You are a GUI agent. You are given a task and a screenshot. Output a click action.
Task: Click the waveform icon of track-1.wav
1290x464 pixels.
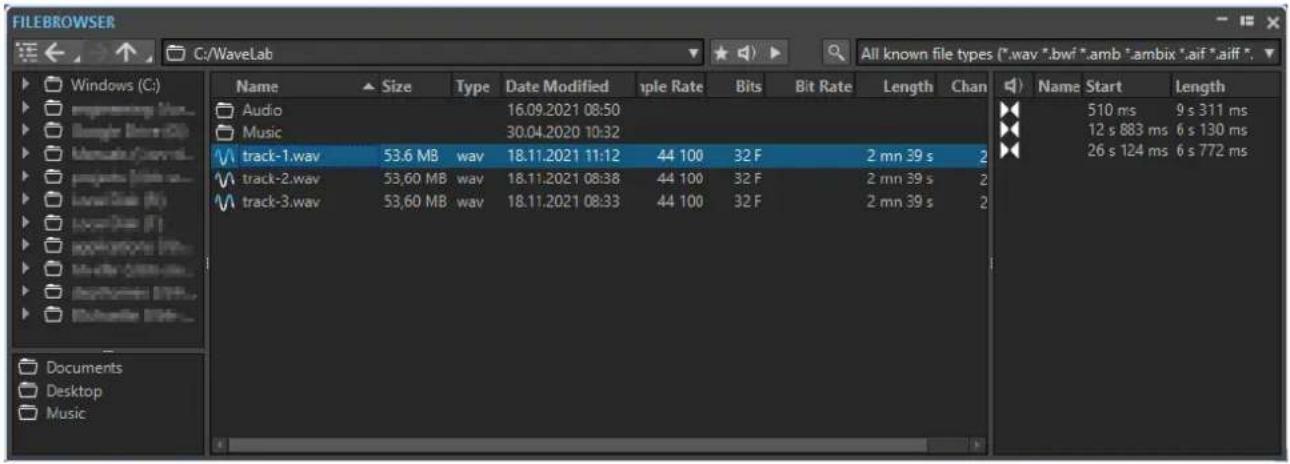[225, 155]
